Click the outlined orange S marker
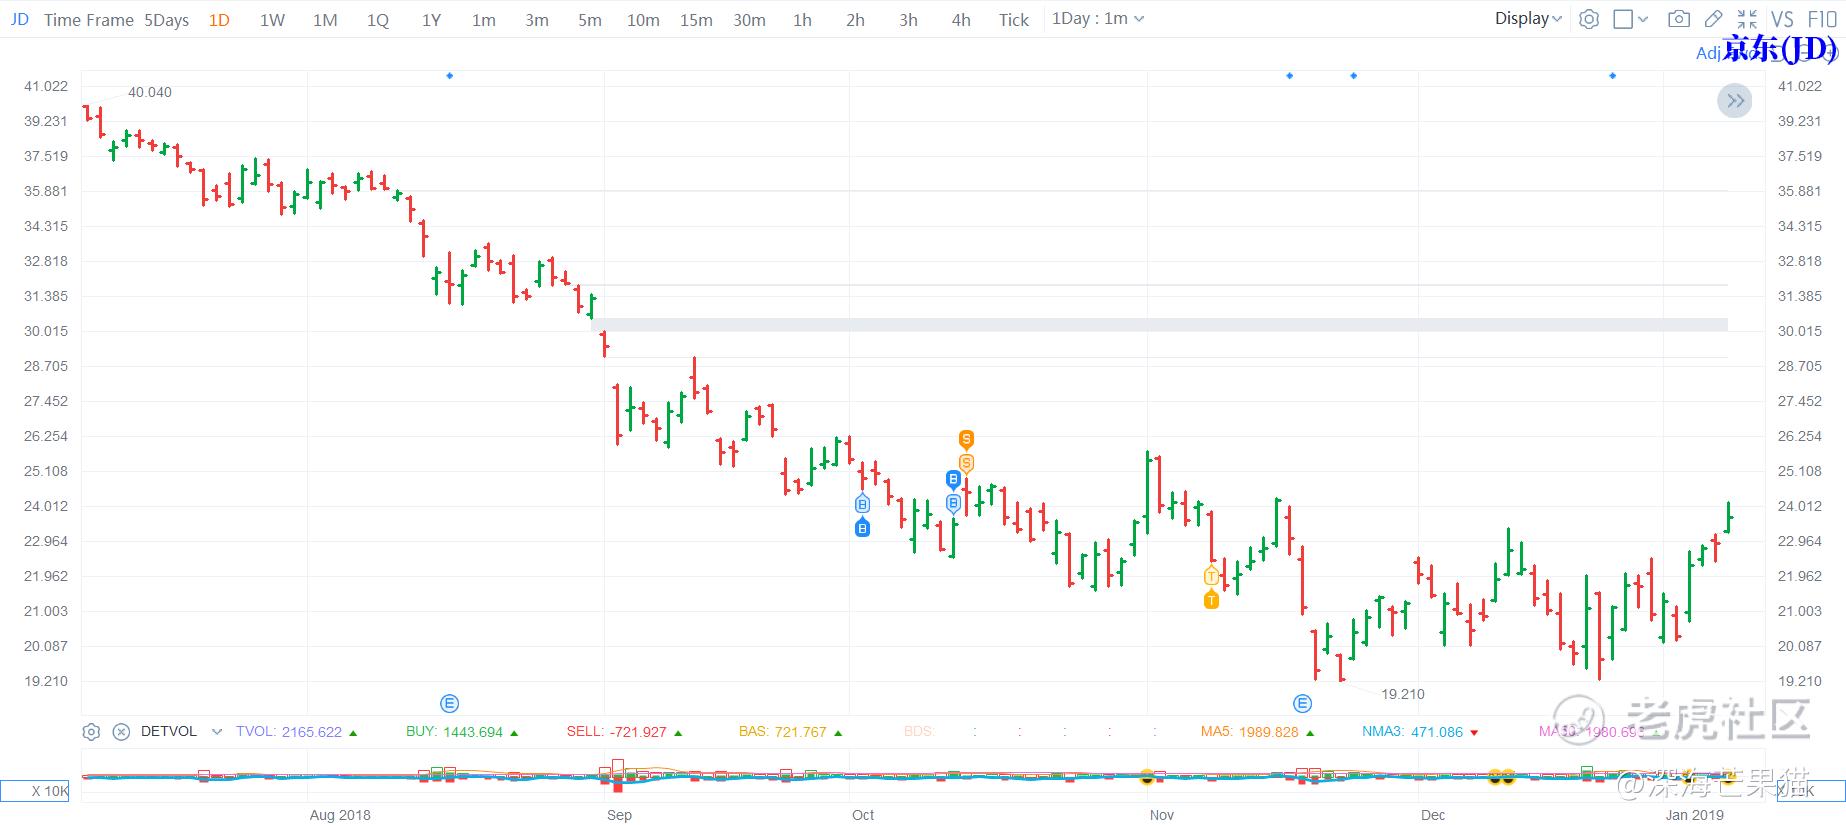 (966, 462)
